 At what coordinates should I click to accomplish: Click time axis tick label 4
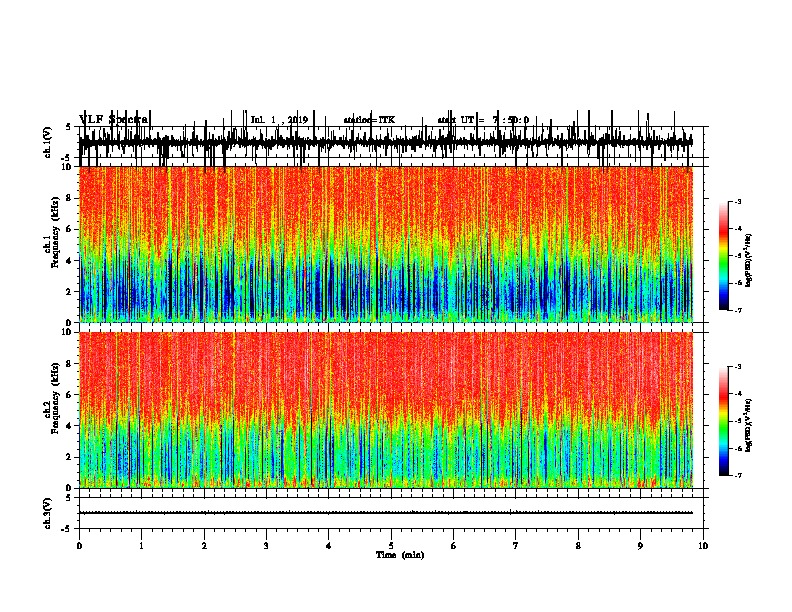click(x=329, y=546)
